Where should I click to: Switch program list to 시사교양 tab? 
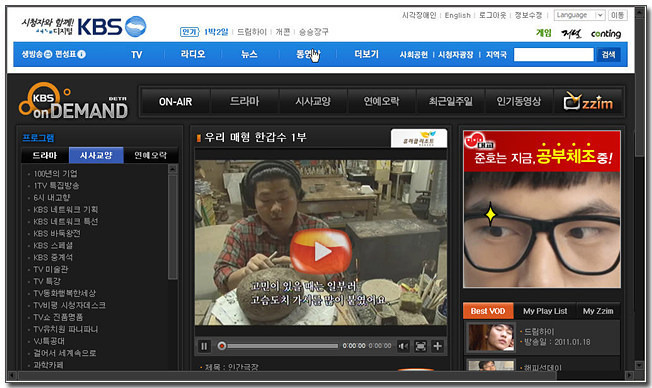[96, 155]
